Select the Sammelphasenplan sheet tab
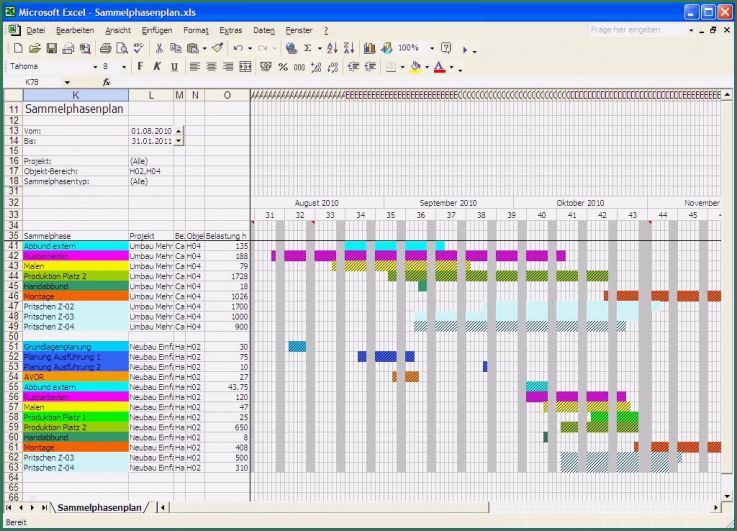The image size is (737, 531). pyautogui.click(x=96, y=508)
